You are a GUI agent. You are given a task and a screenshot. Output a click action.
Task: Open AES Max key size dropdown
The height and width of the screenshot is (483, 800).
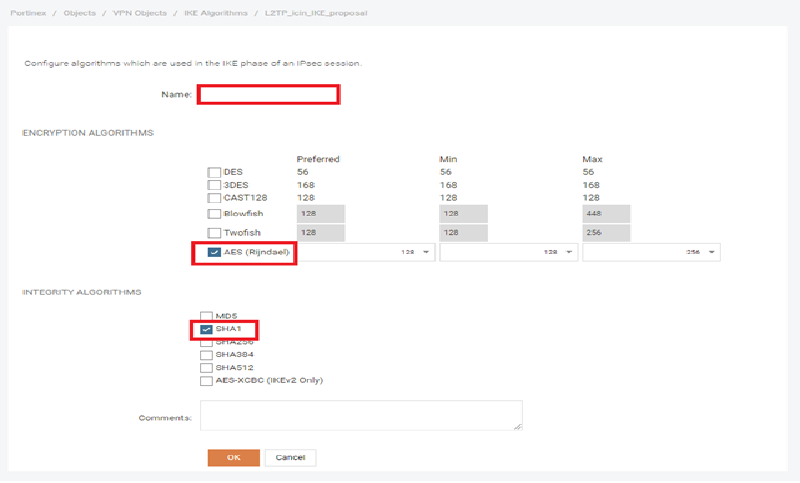(x=651, y=253)
